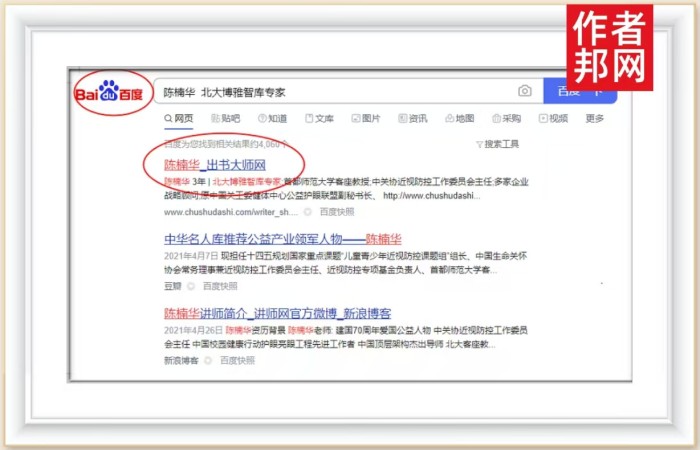Open the 陈楠华_出书大师网 result link
700x450 pixels.
[215, 164]
